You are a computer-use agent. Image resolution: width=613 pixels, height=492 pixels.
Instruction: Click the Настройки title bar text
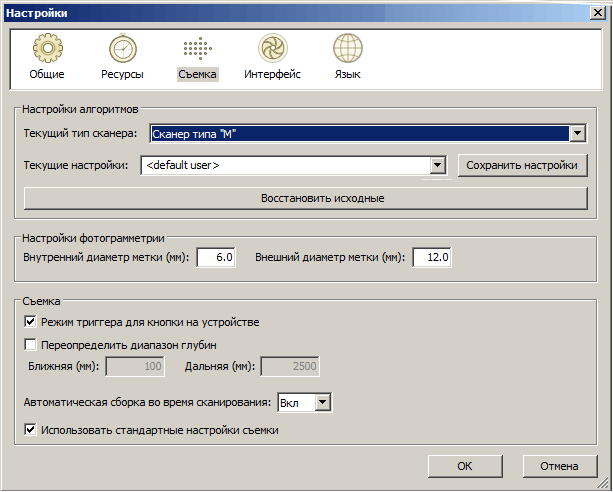point(37,13)
